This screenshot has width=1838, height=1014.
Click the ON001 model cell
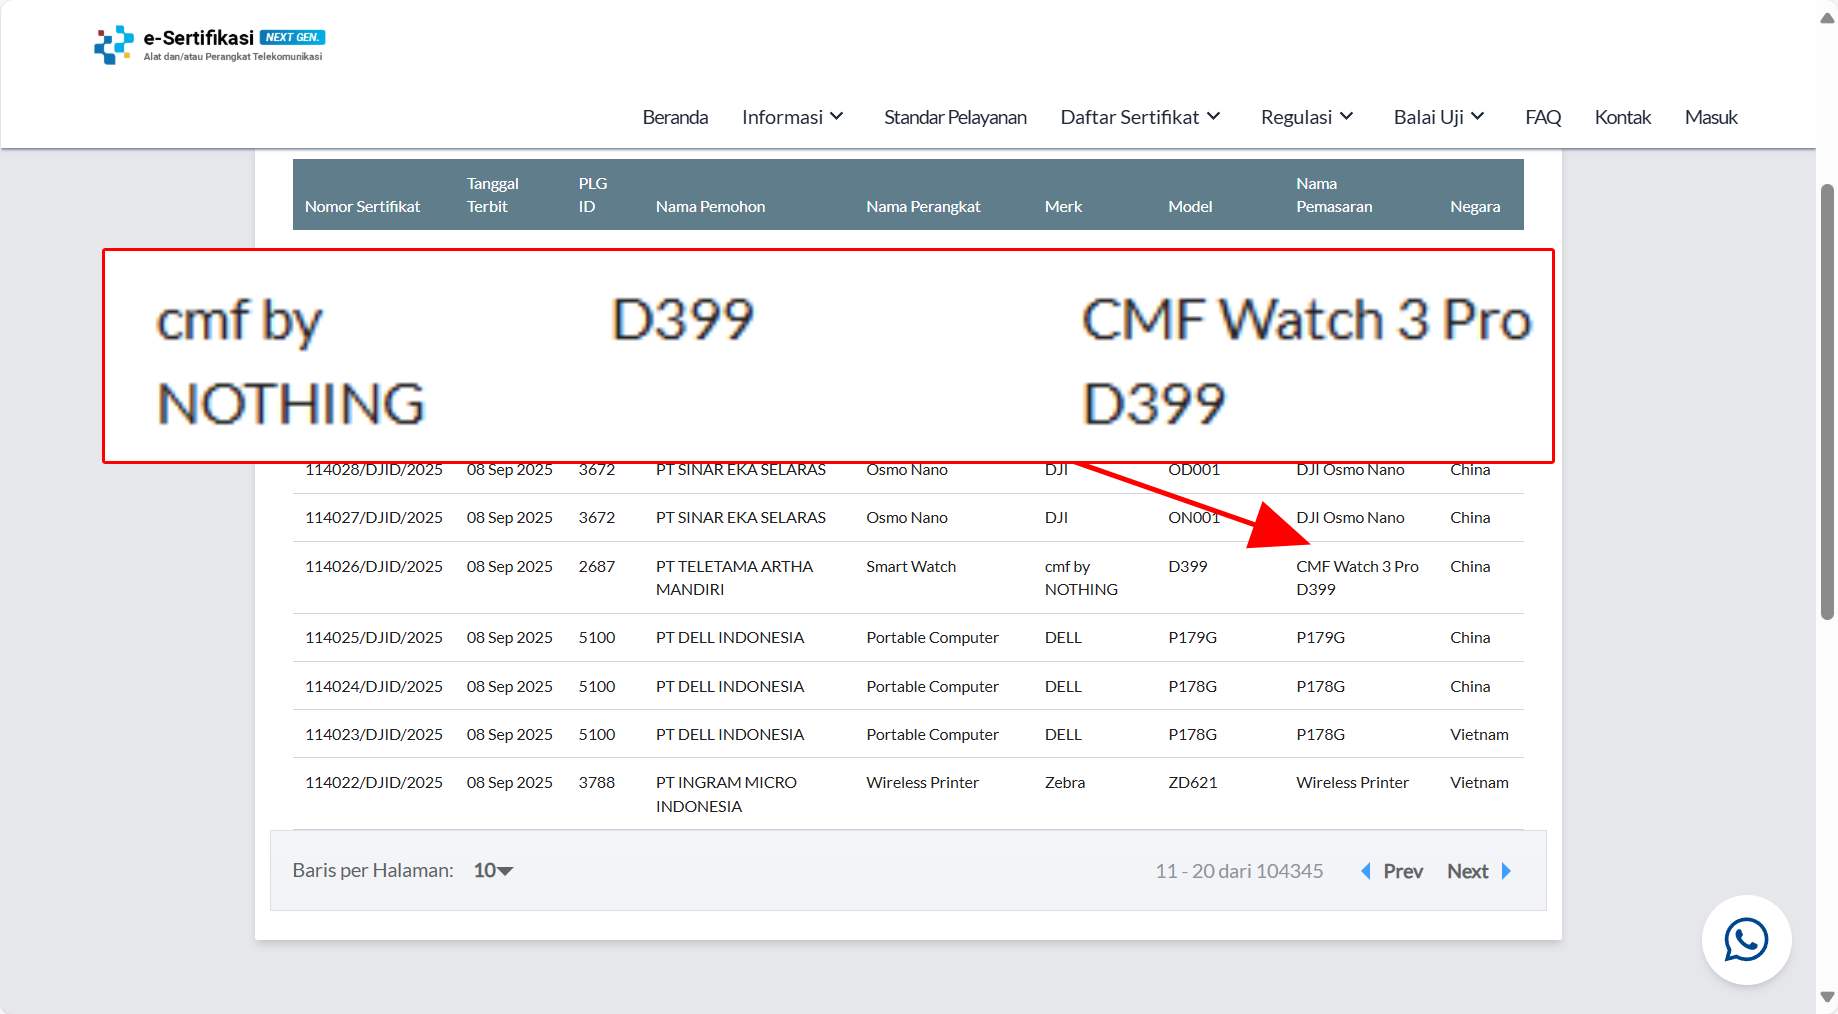(1193, 517)
